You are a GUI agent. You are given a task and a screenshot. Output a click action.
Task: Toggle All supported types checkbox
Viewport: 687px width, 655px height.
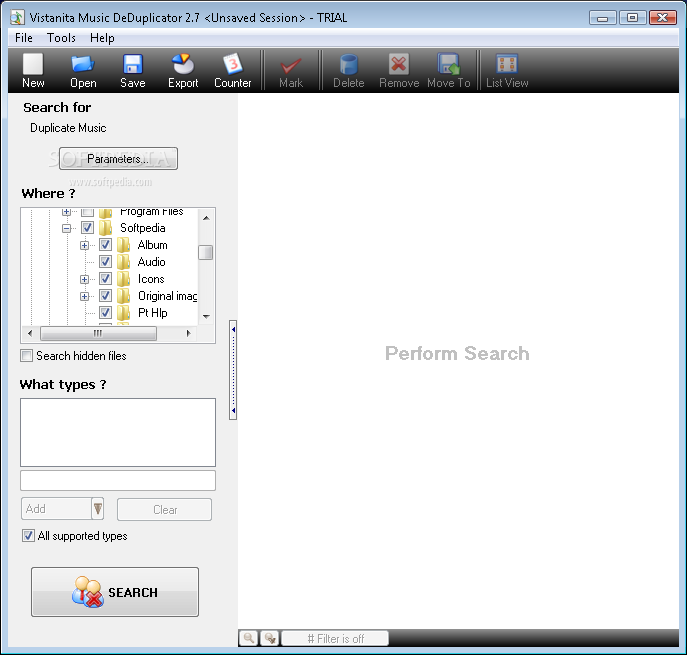(28, 536)
